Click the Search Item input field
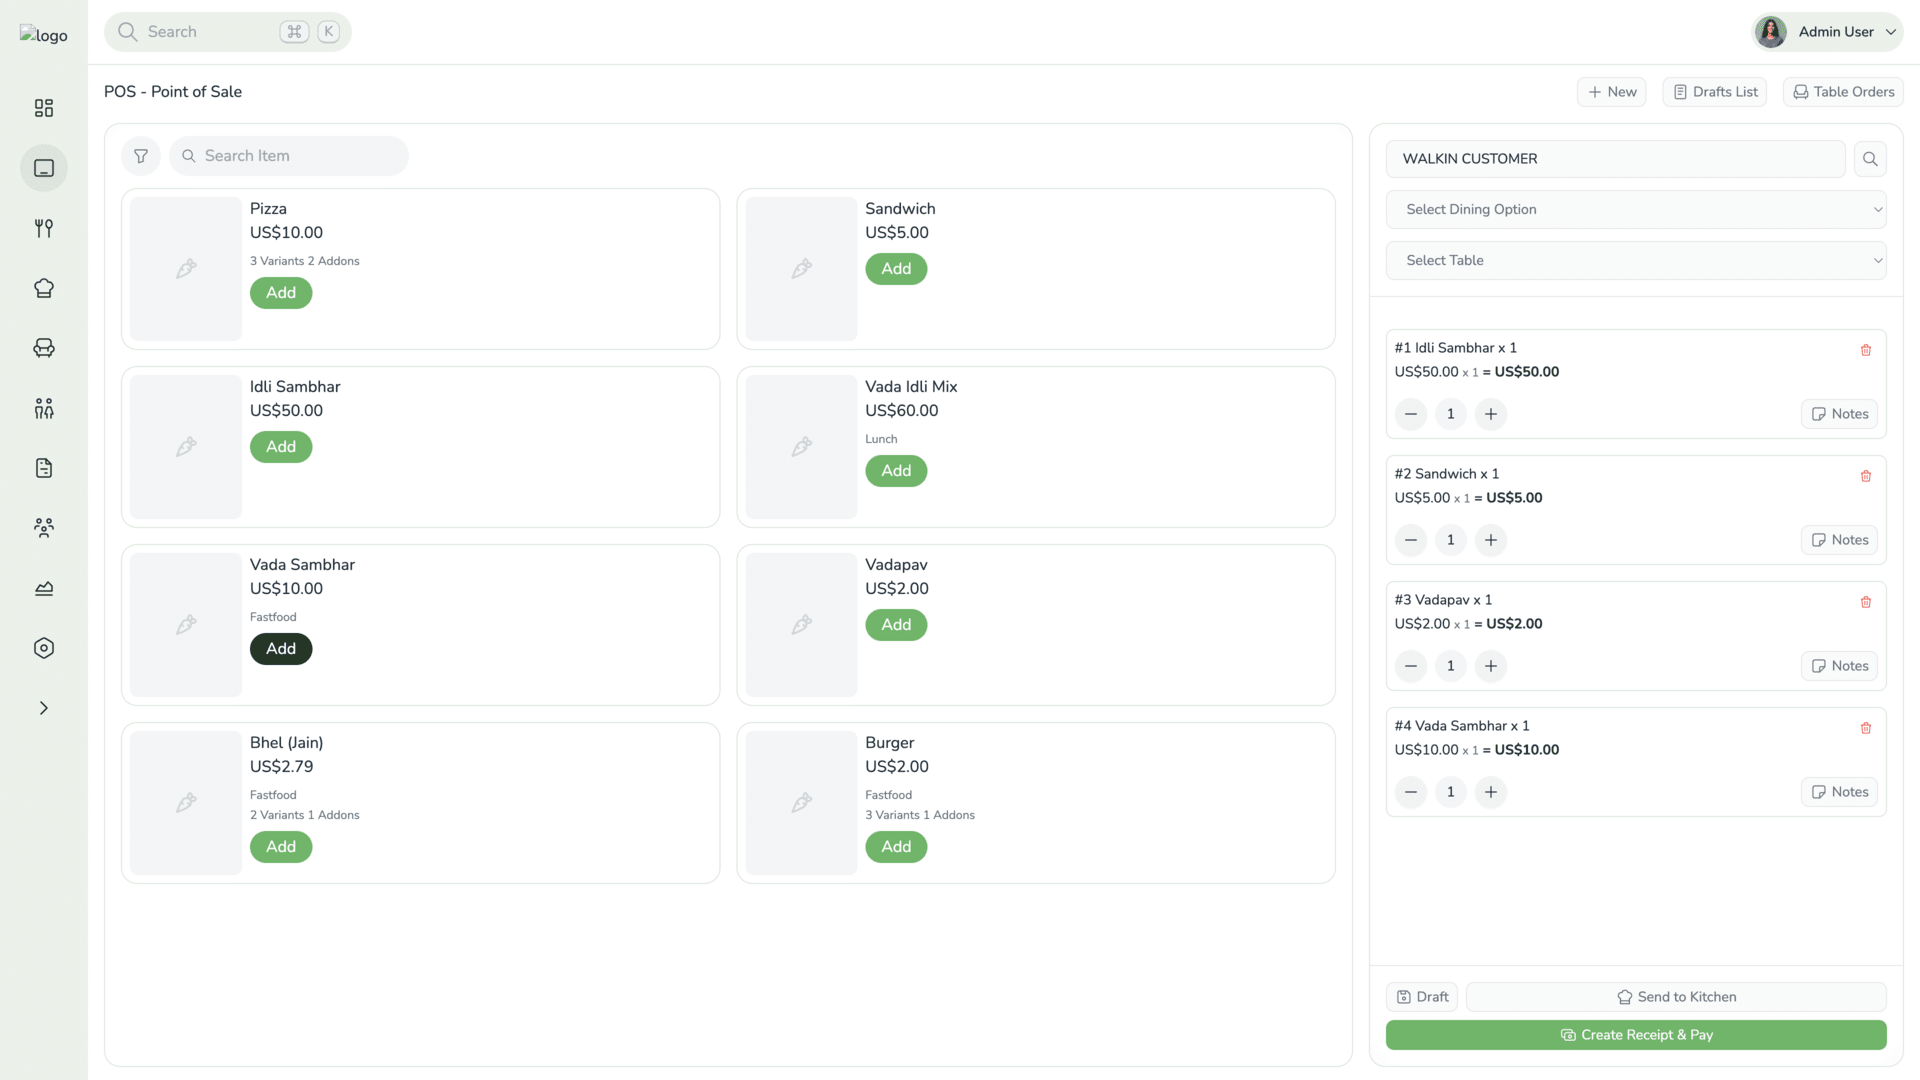Viewport: 1920px width, 1080px height. (x=300, y=156)
